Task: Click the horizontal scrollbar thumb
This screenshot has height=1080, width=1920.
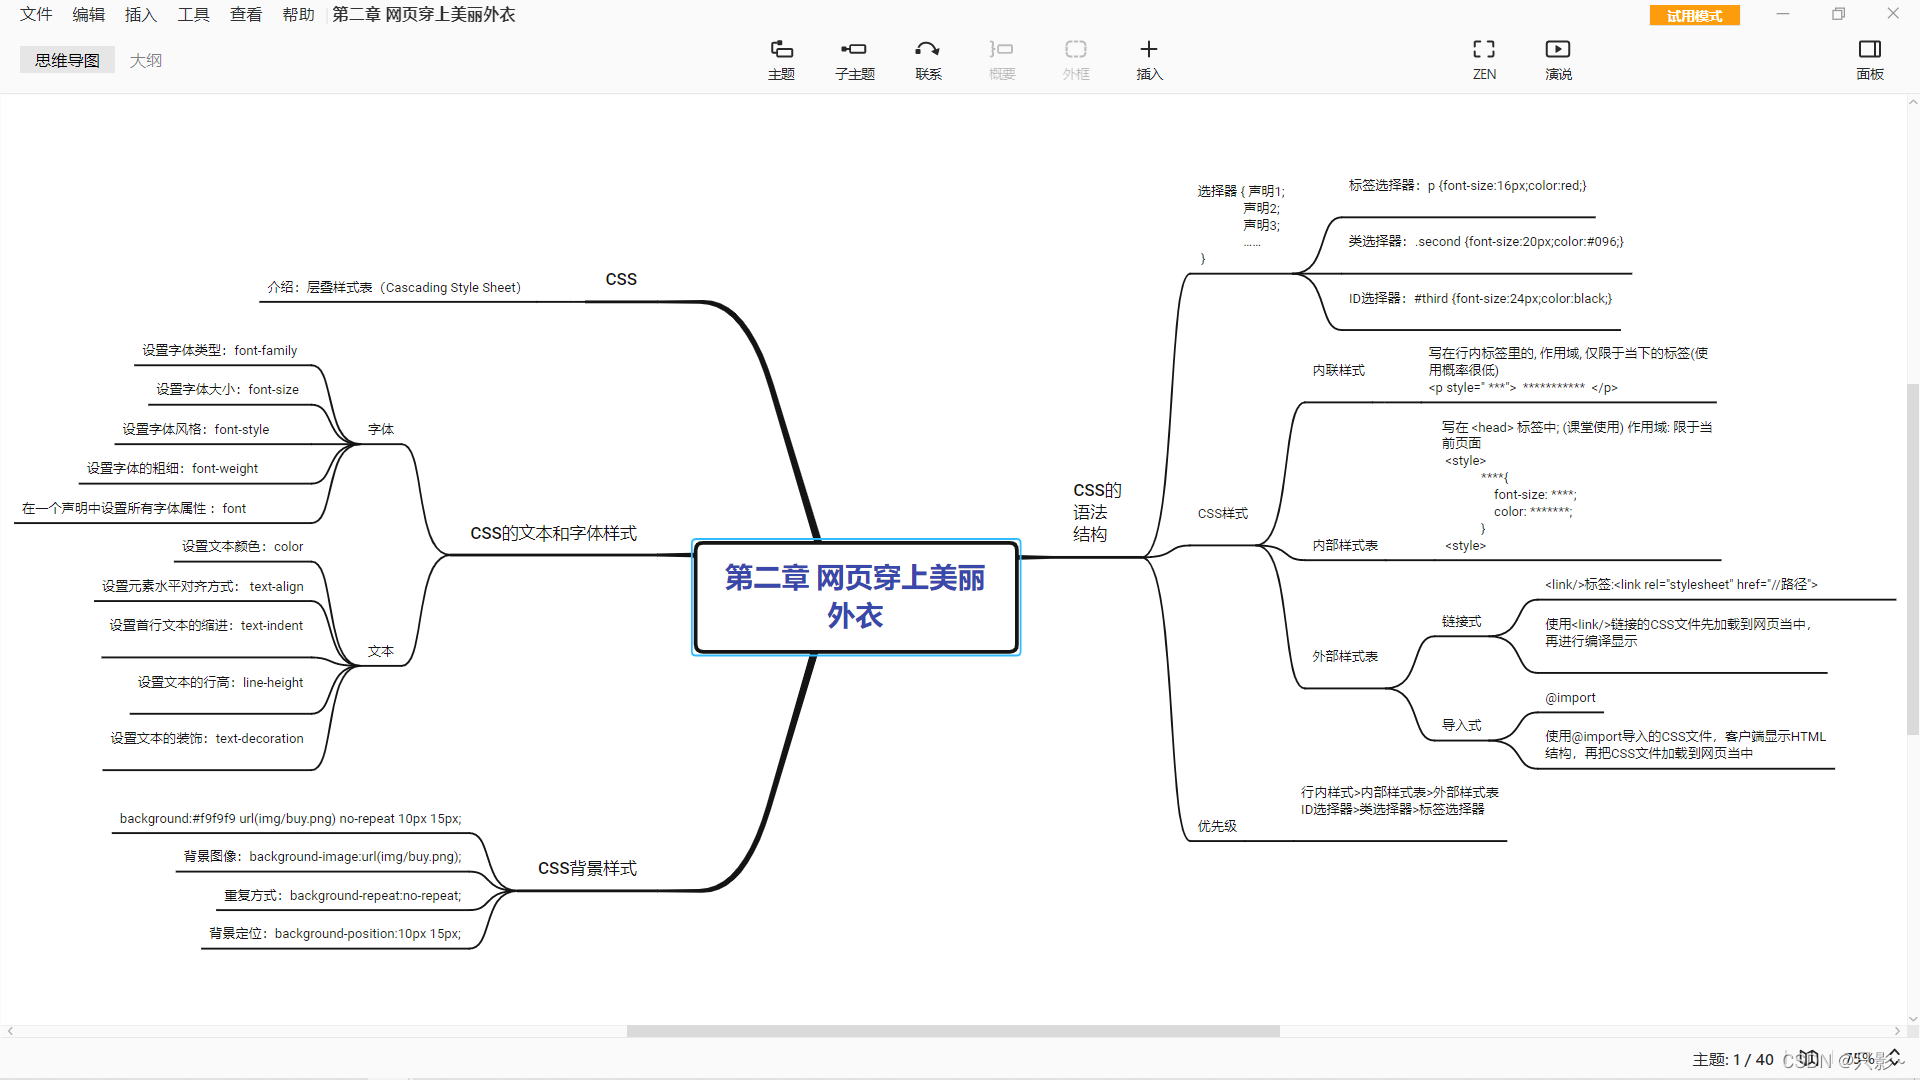Action: click(953, 1031)
